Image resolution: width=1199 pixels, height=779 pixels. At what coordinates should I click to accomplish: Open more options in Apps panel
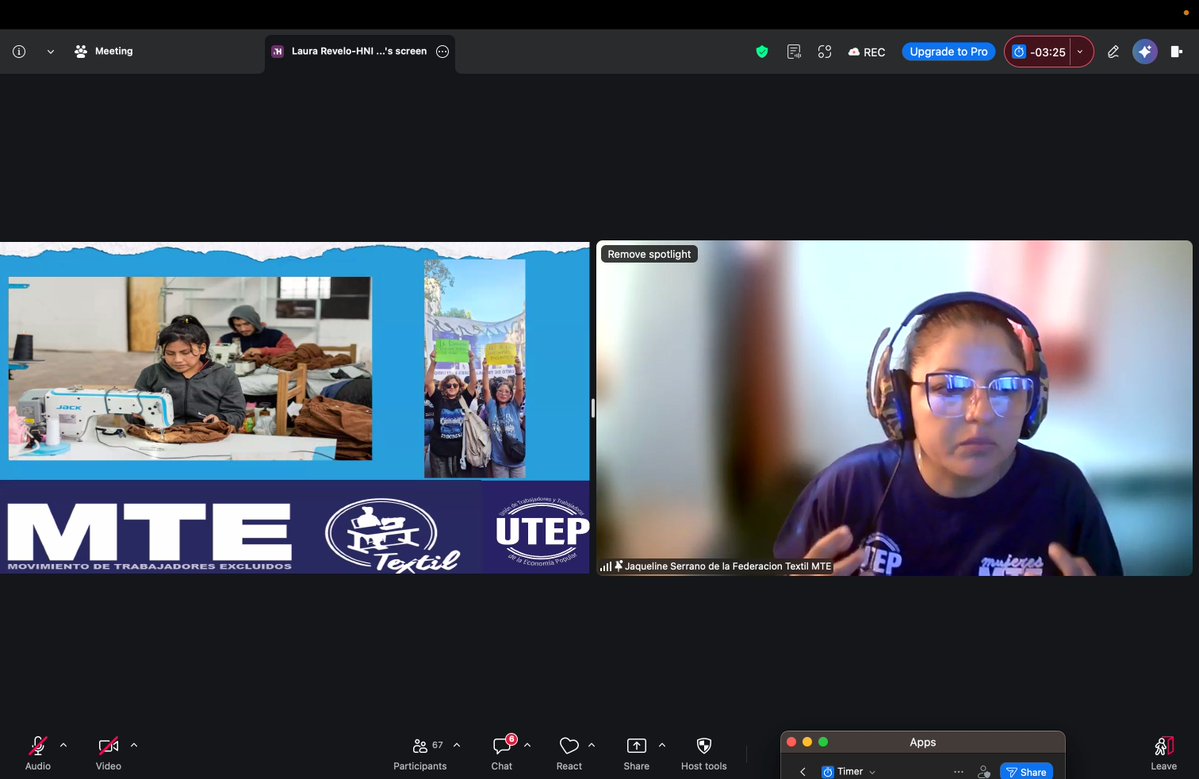tap(958, 771)
